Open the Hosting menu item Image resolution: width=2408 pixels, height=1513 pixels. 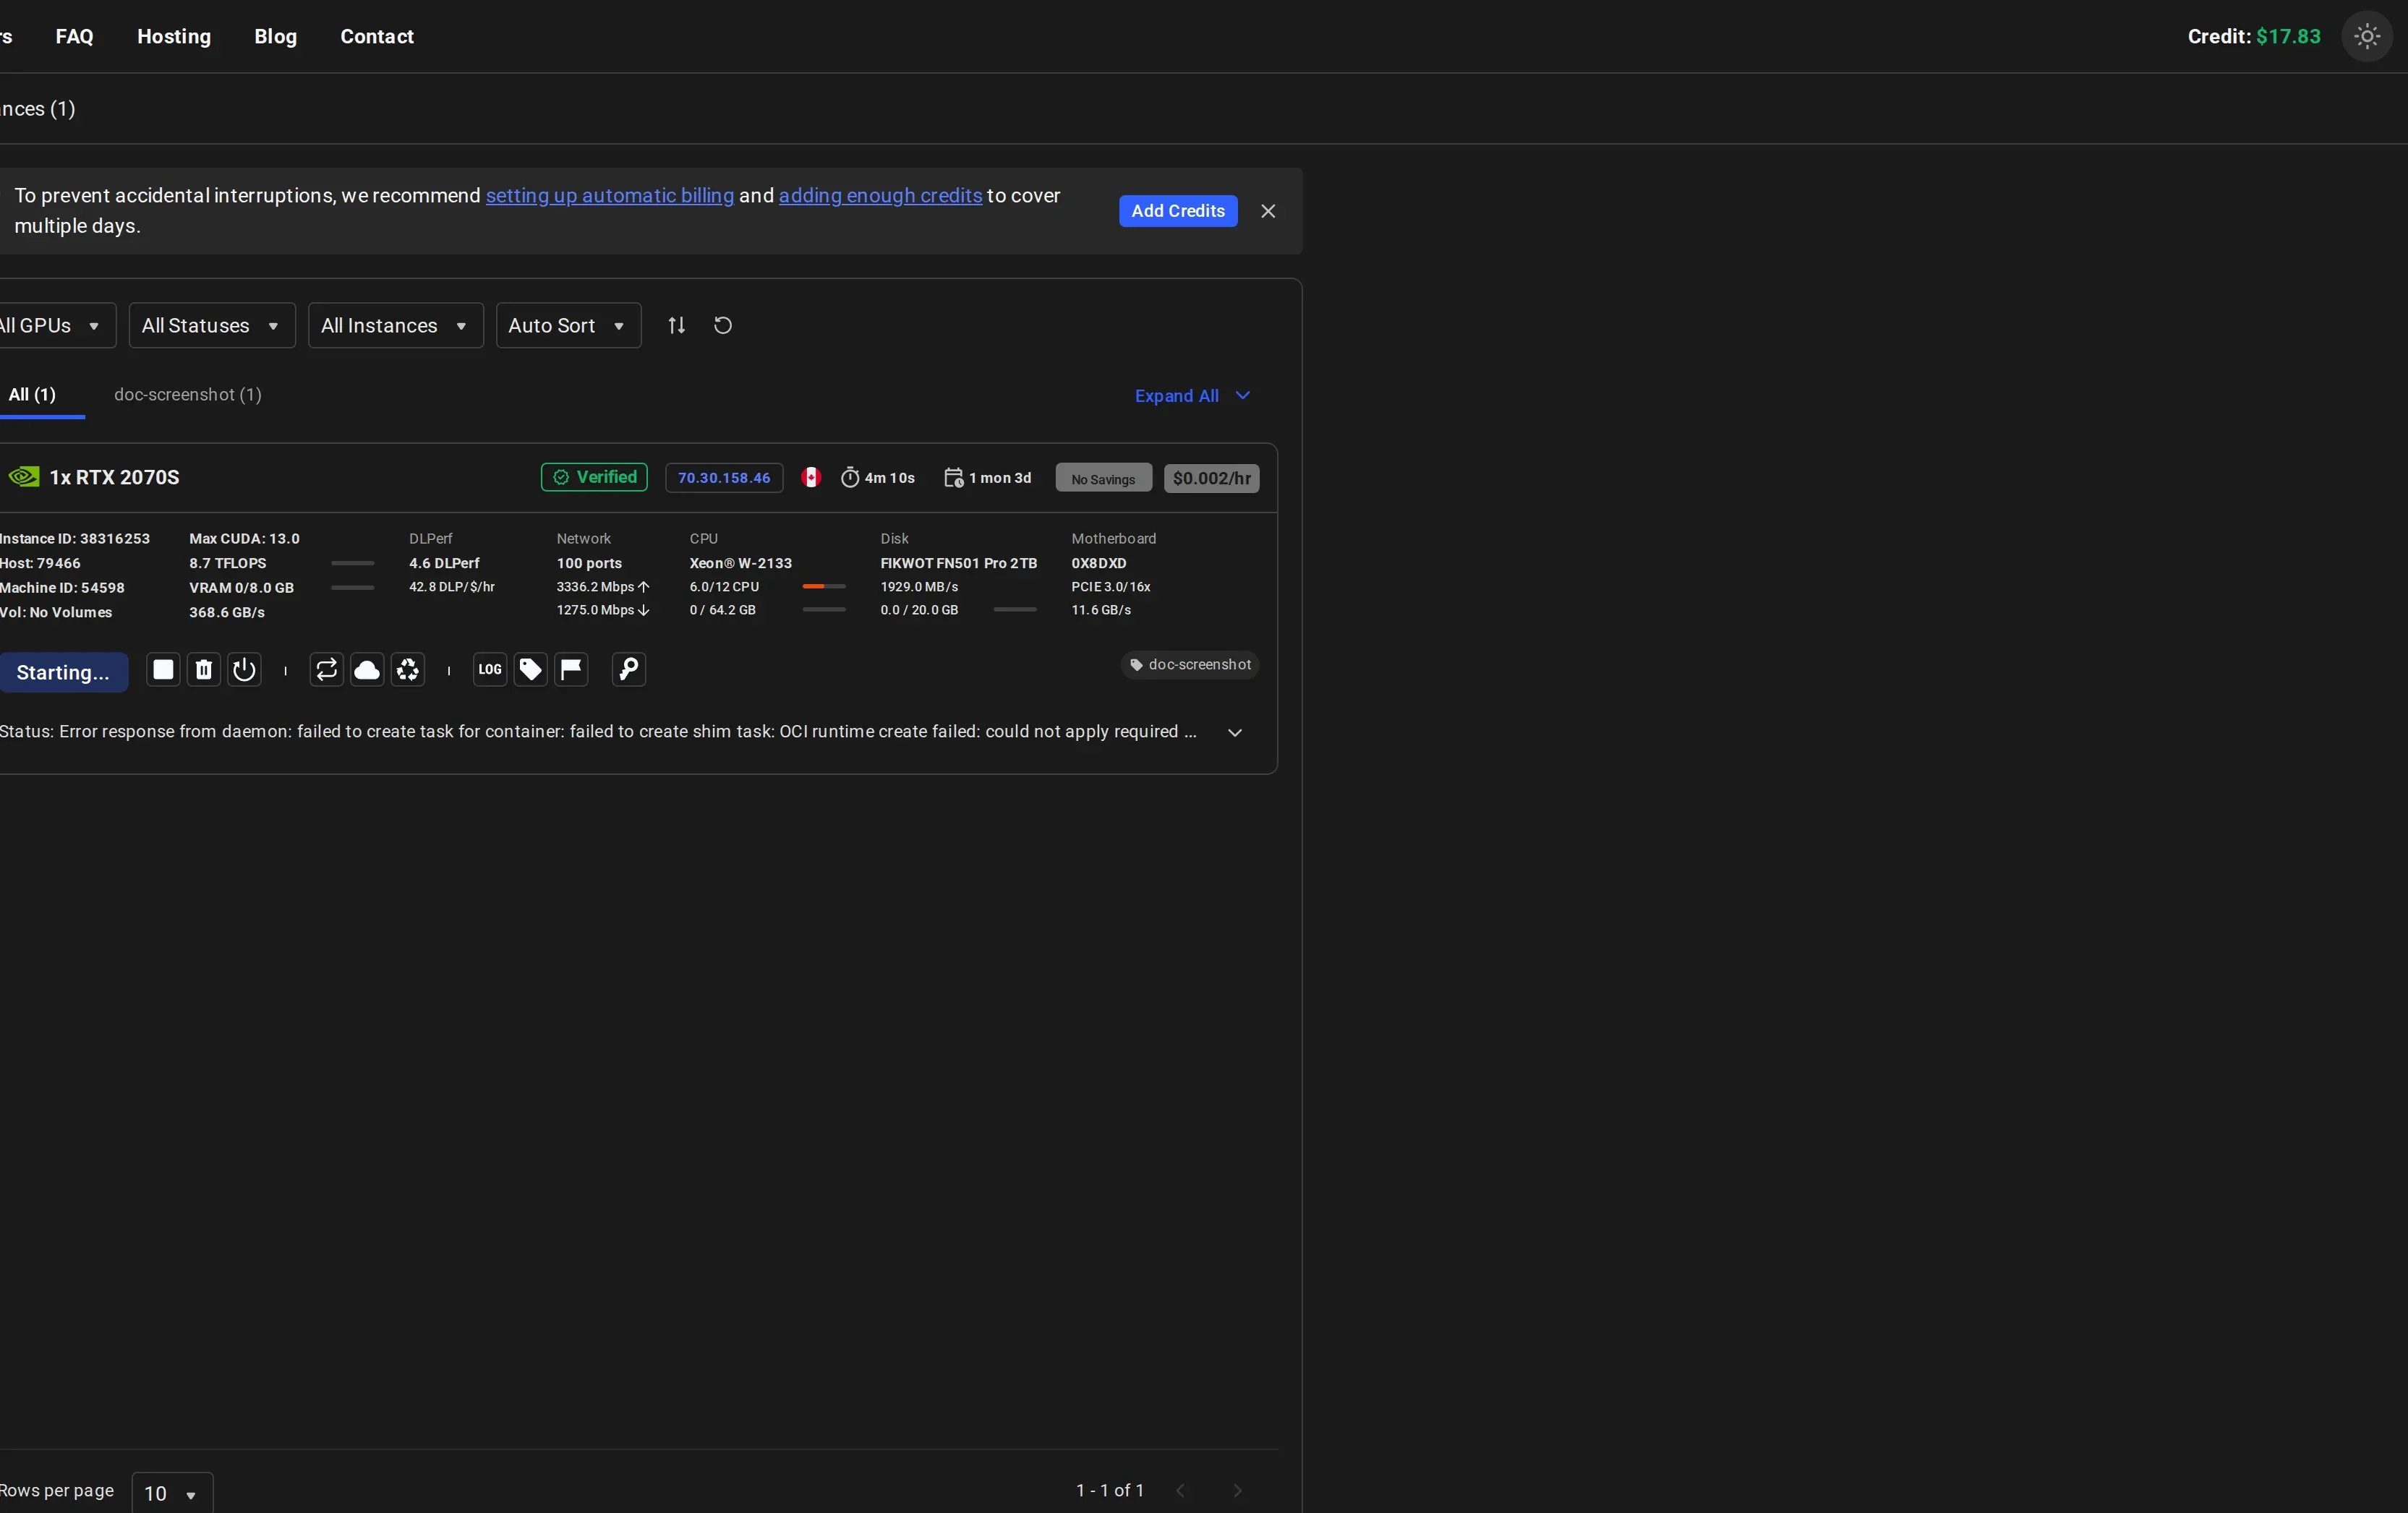pyautogui.click(x=174, y=36)
